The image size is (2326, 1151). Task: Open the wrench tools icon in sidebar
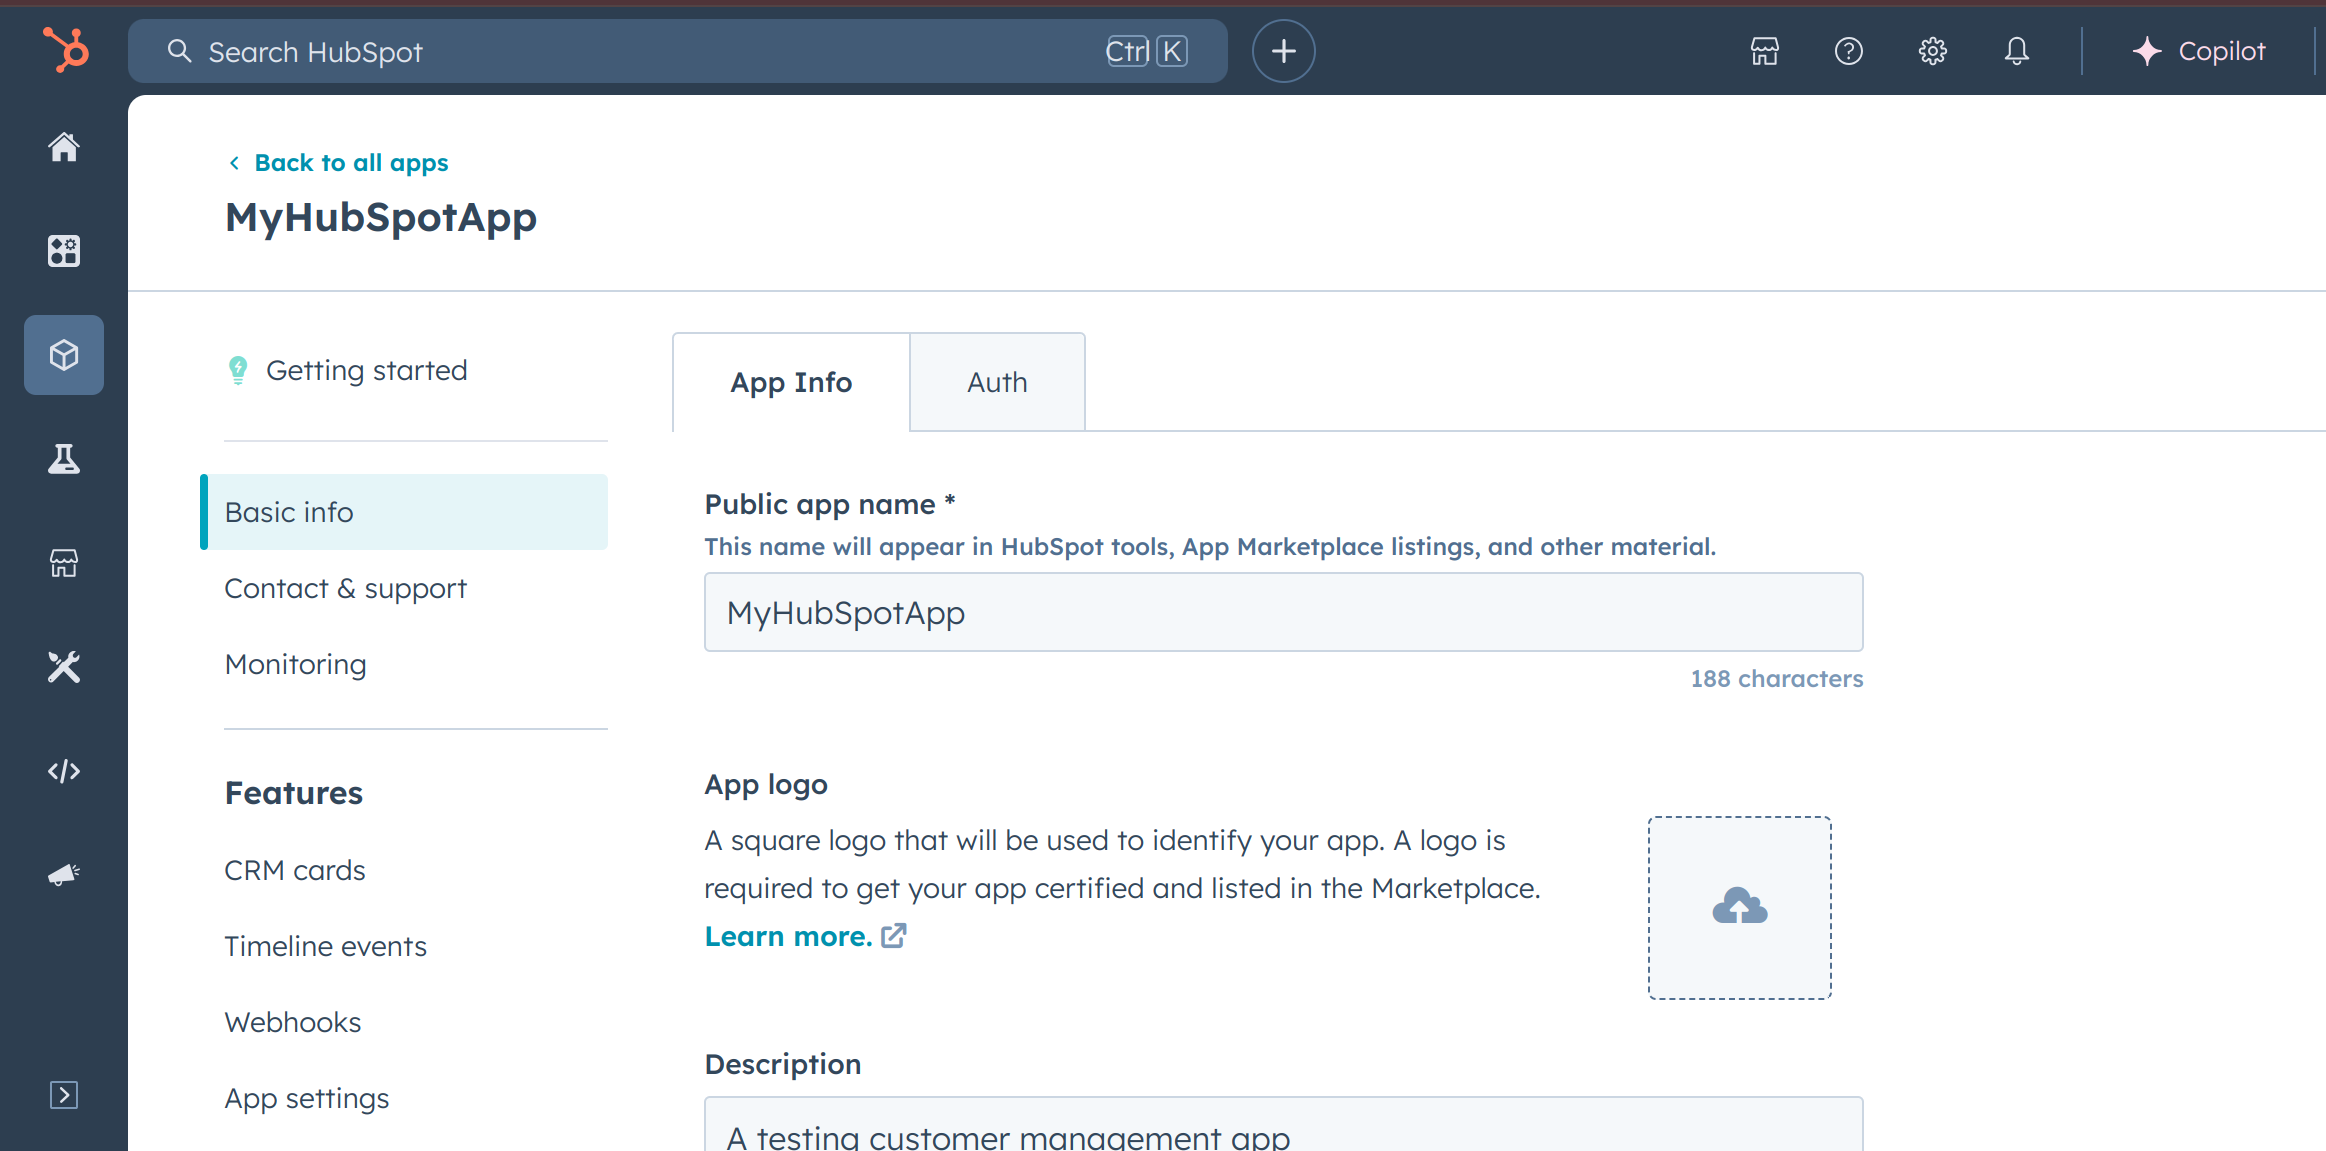[64, 667]
